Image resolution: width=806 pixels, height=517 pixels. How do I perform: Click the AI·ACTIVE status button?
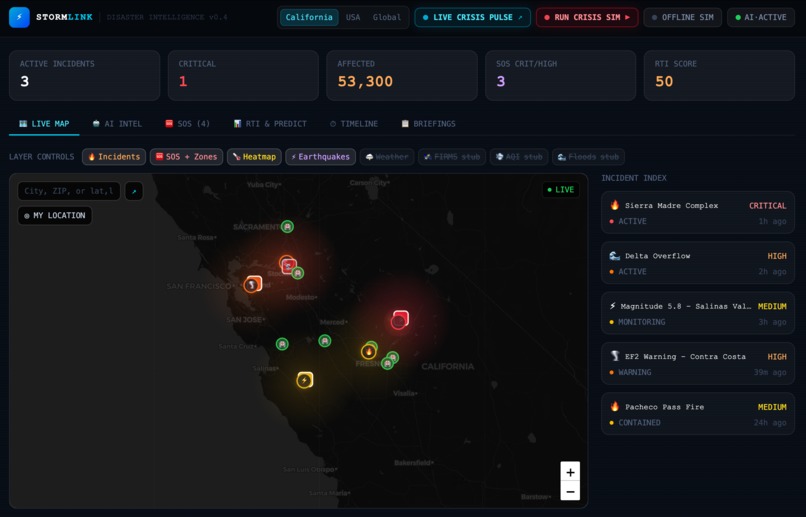[761, 17]
